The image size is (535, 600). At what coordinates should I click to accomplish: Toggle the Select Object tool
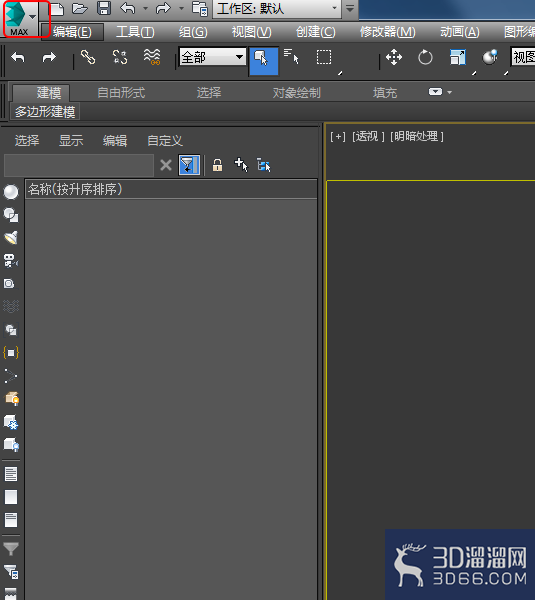click(x=264, y=61)
